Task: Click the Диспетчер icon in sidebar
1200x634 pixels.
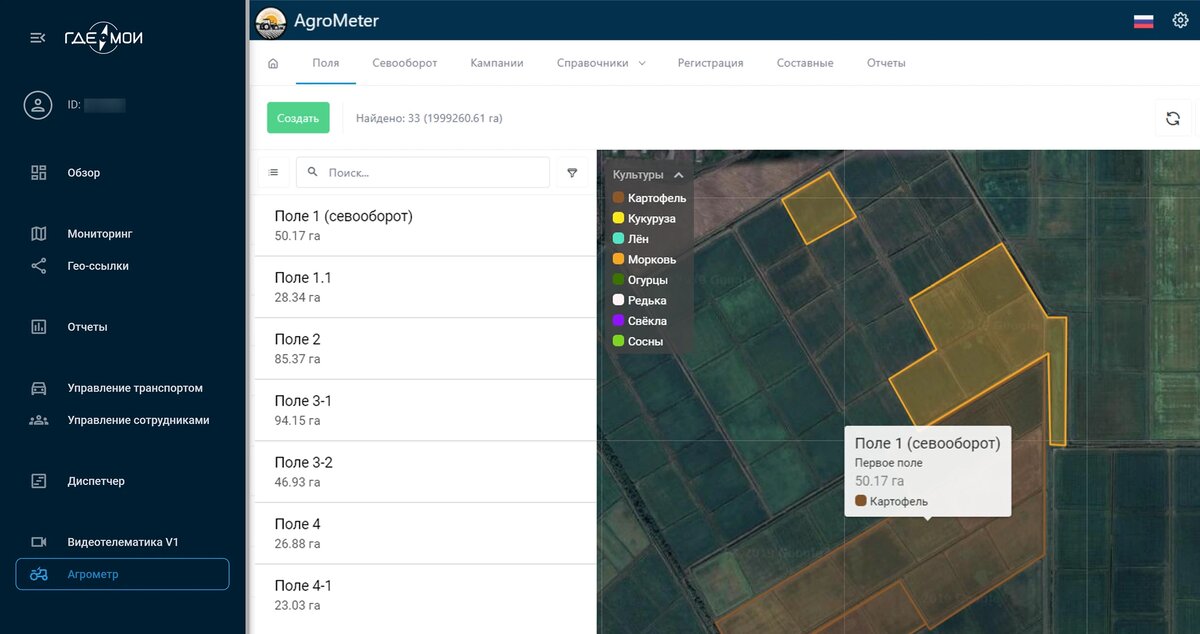Action: click(x=39, y=481)
